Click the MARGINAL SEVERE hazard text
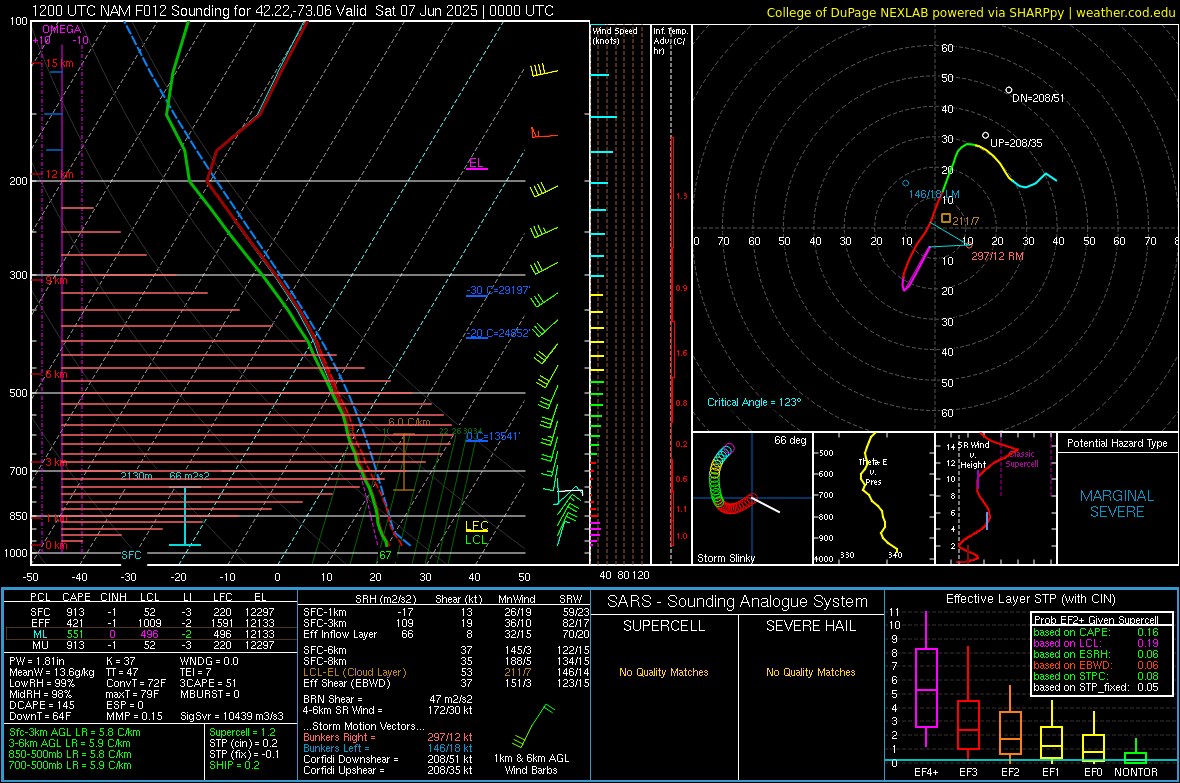 1117,504
